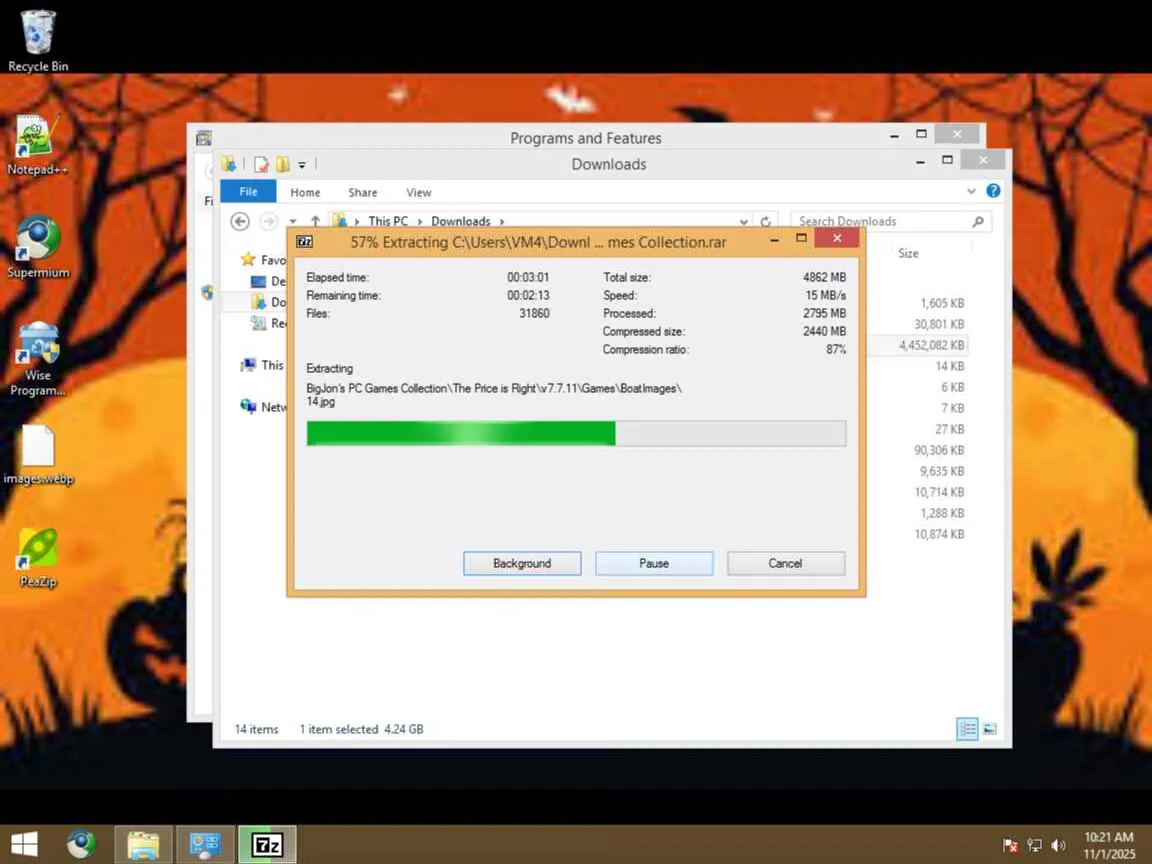Expand the recent locations dropdown arrow
1152x864 pixels.
[x=292, y=221]
